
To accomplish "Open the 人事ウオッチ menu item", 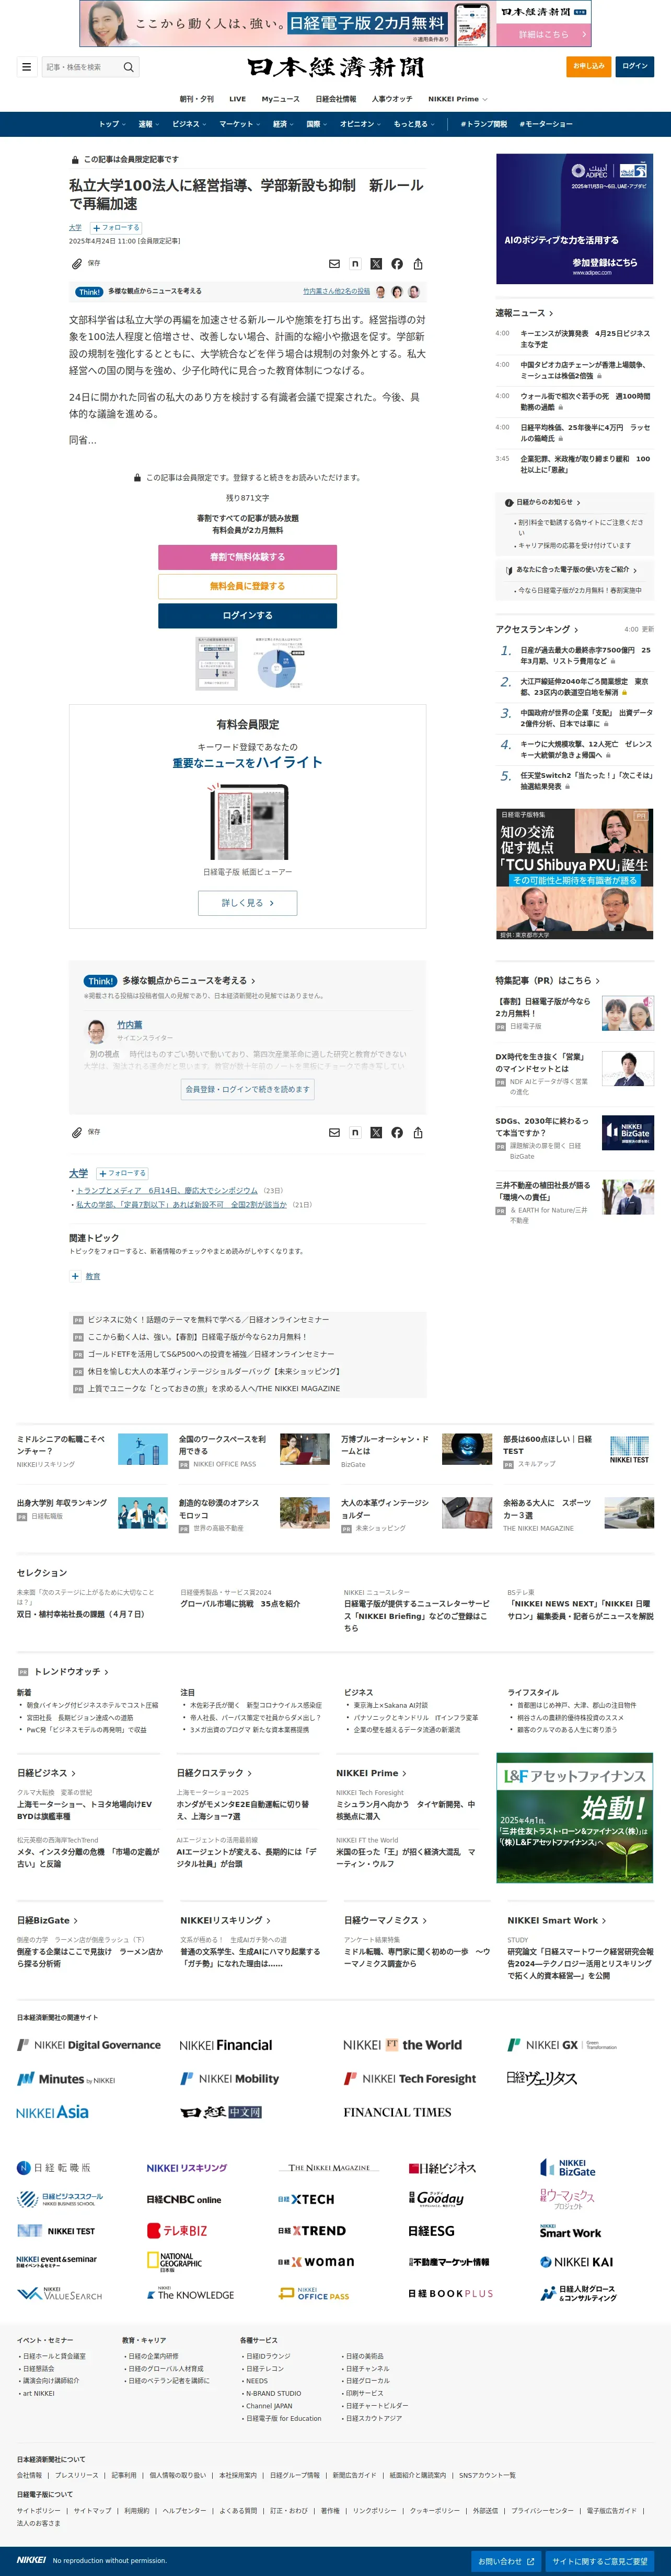I will [392, 99].
